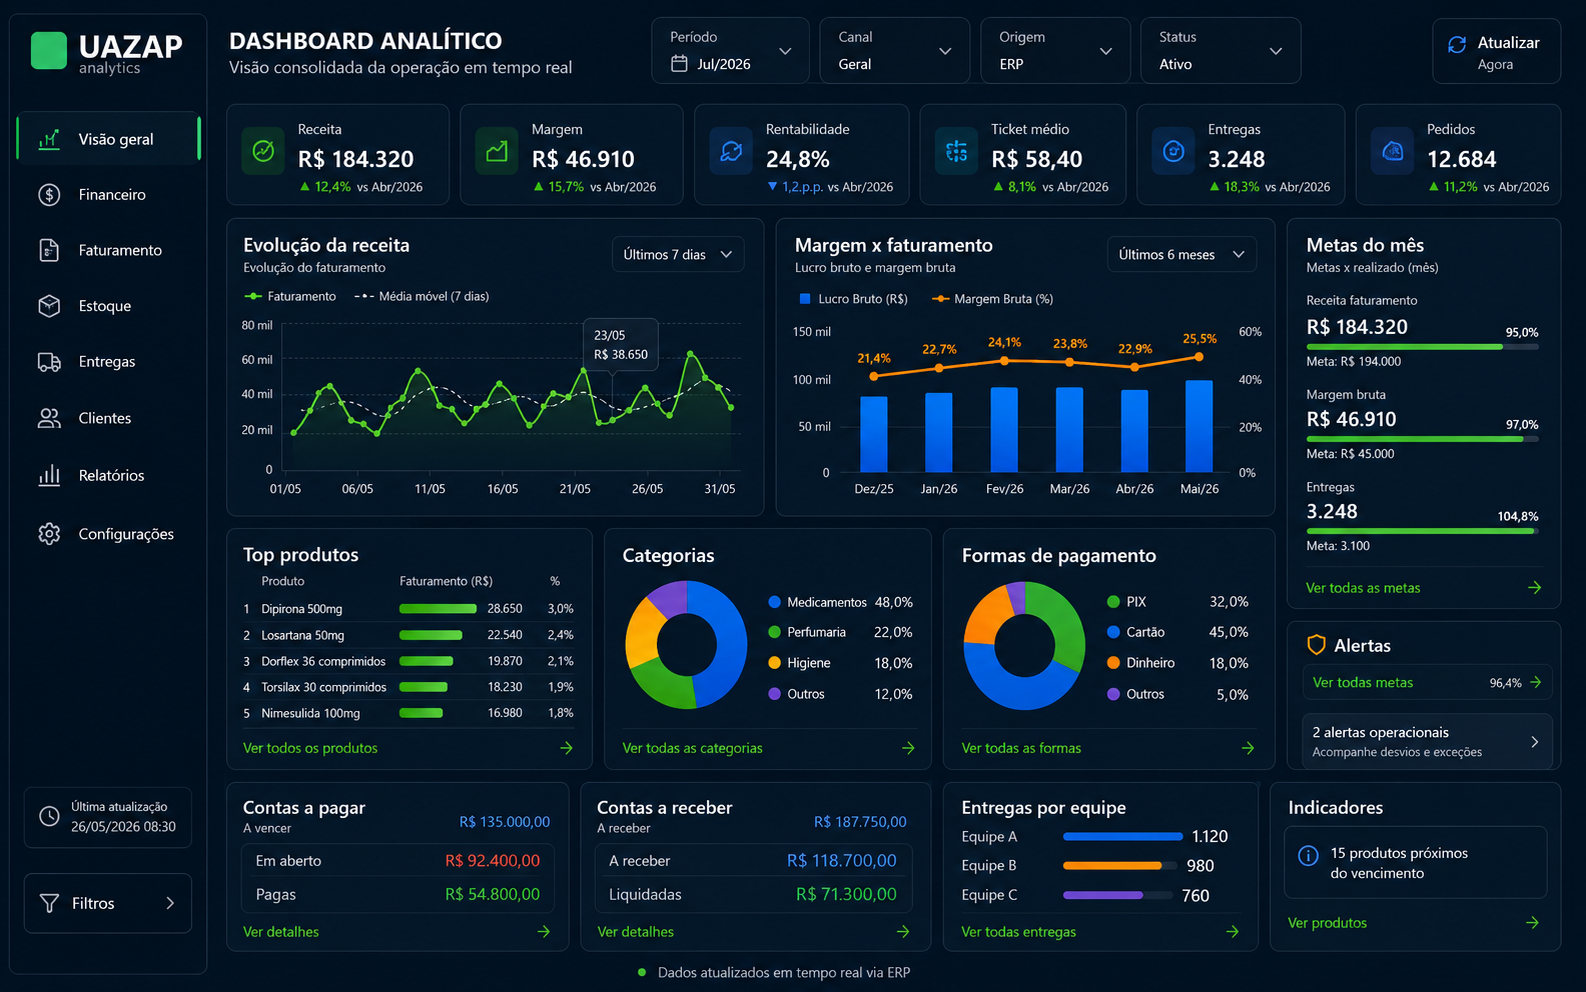The height and width of the screenshot is (992, 1586).
Task: Click the blue Medicamentos donut segment
Action: 730,643
